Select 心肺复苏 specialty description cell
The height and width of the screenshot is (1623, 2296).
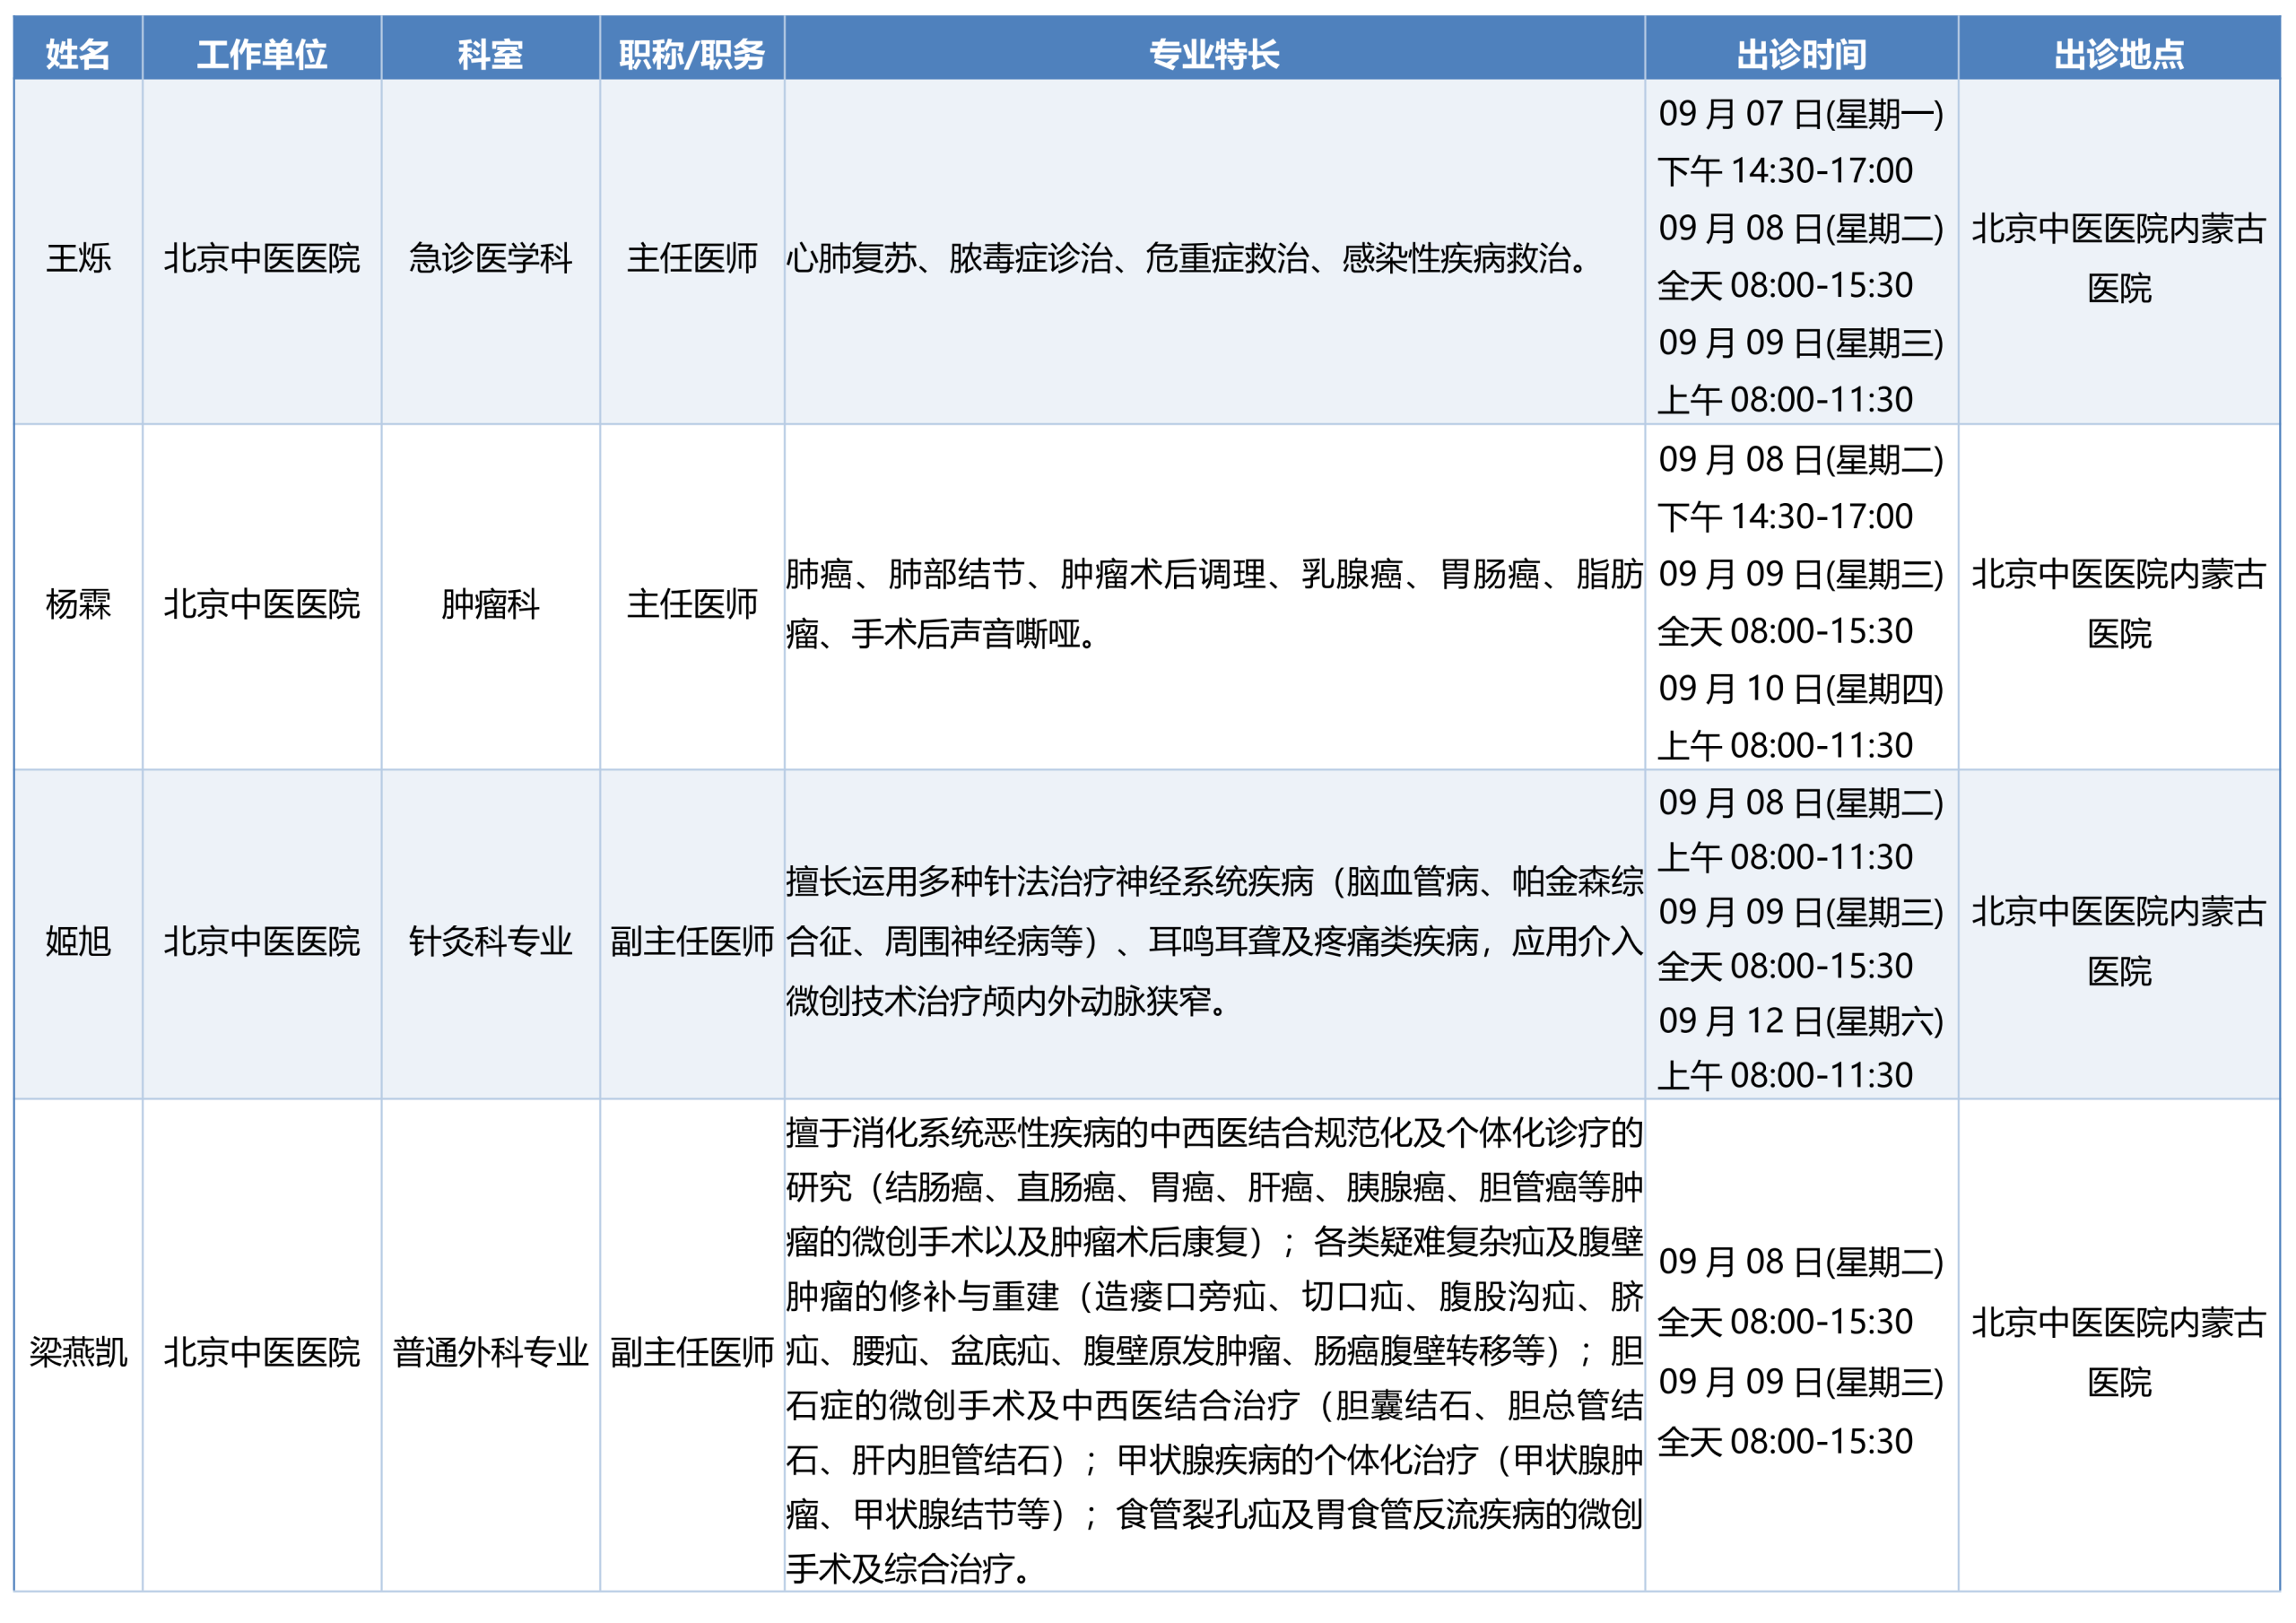[1214, 258]
